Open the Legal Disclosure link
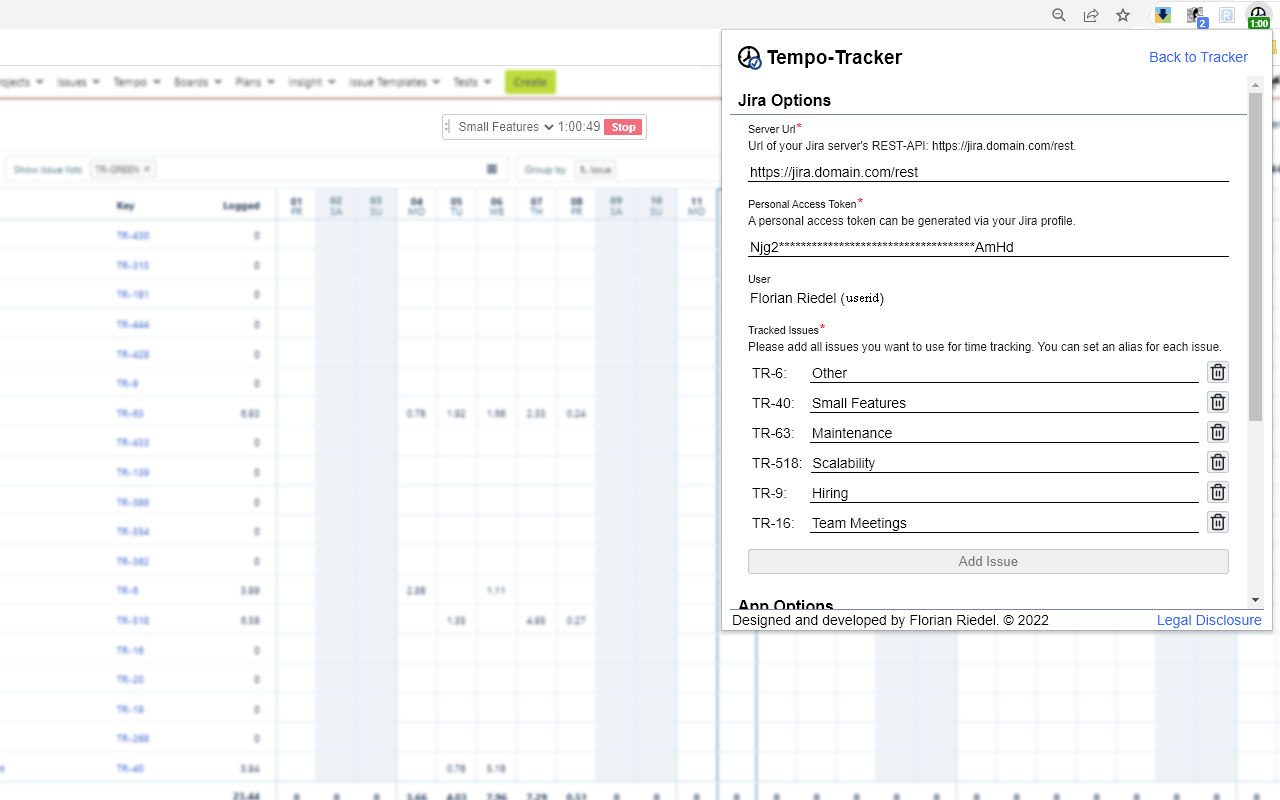The image size is (1280, 800). pos(1209,620)
